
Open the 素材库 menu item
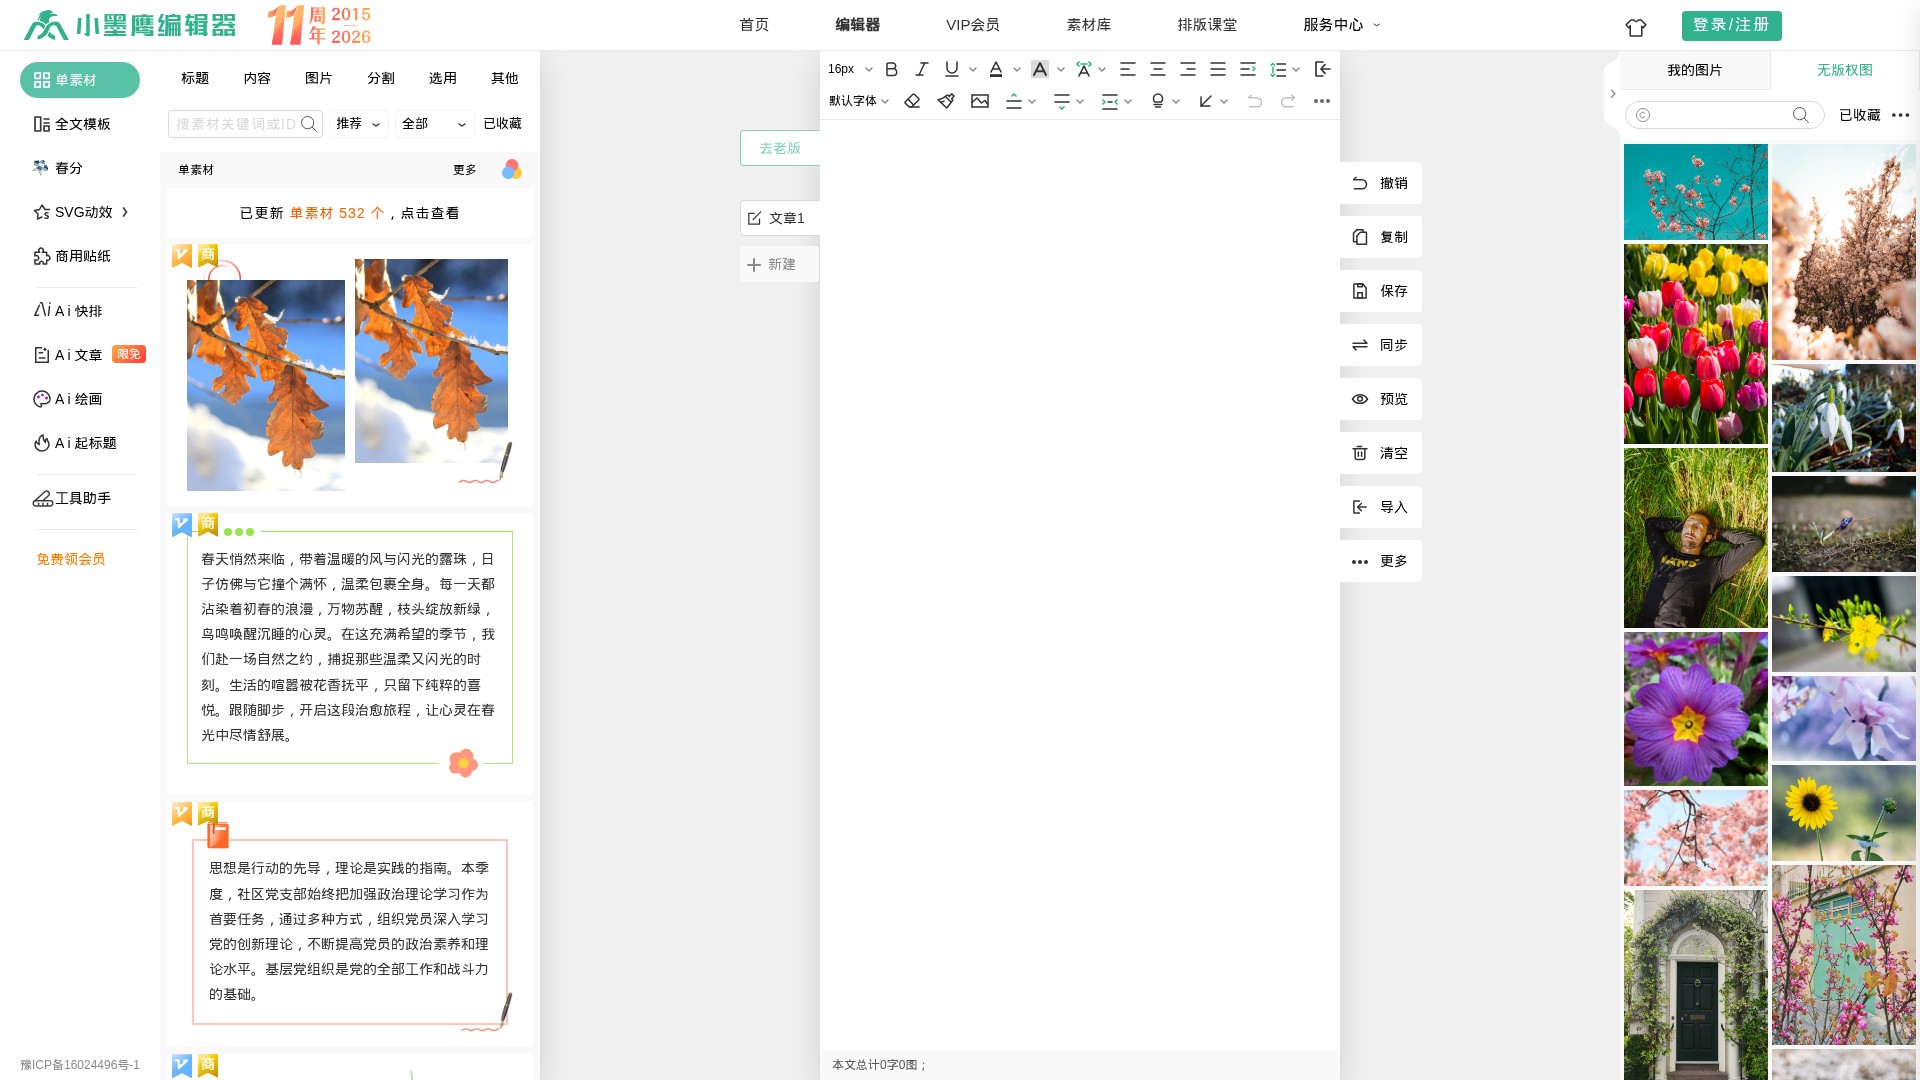coord(1088,25)
